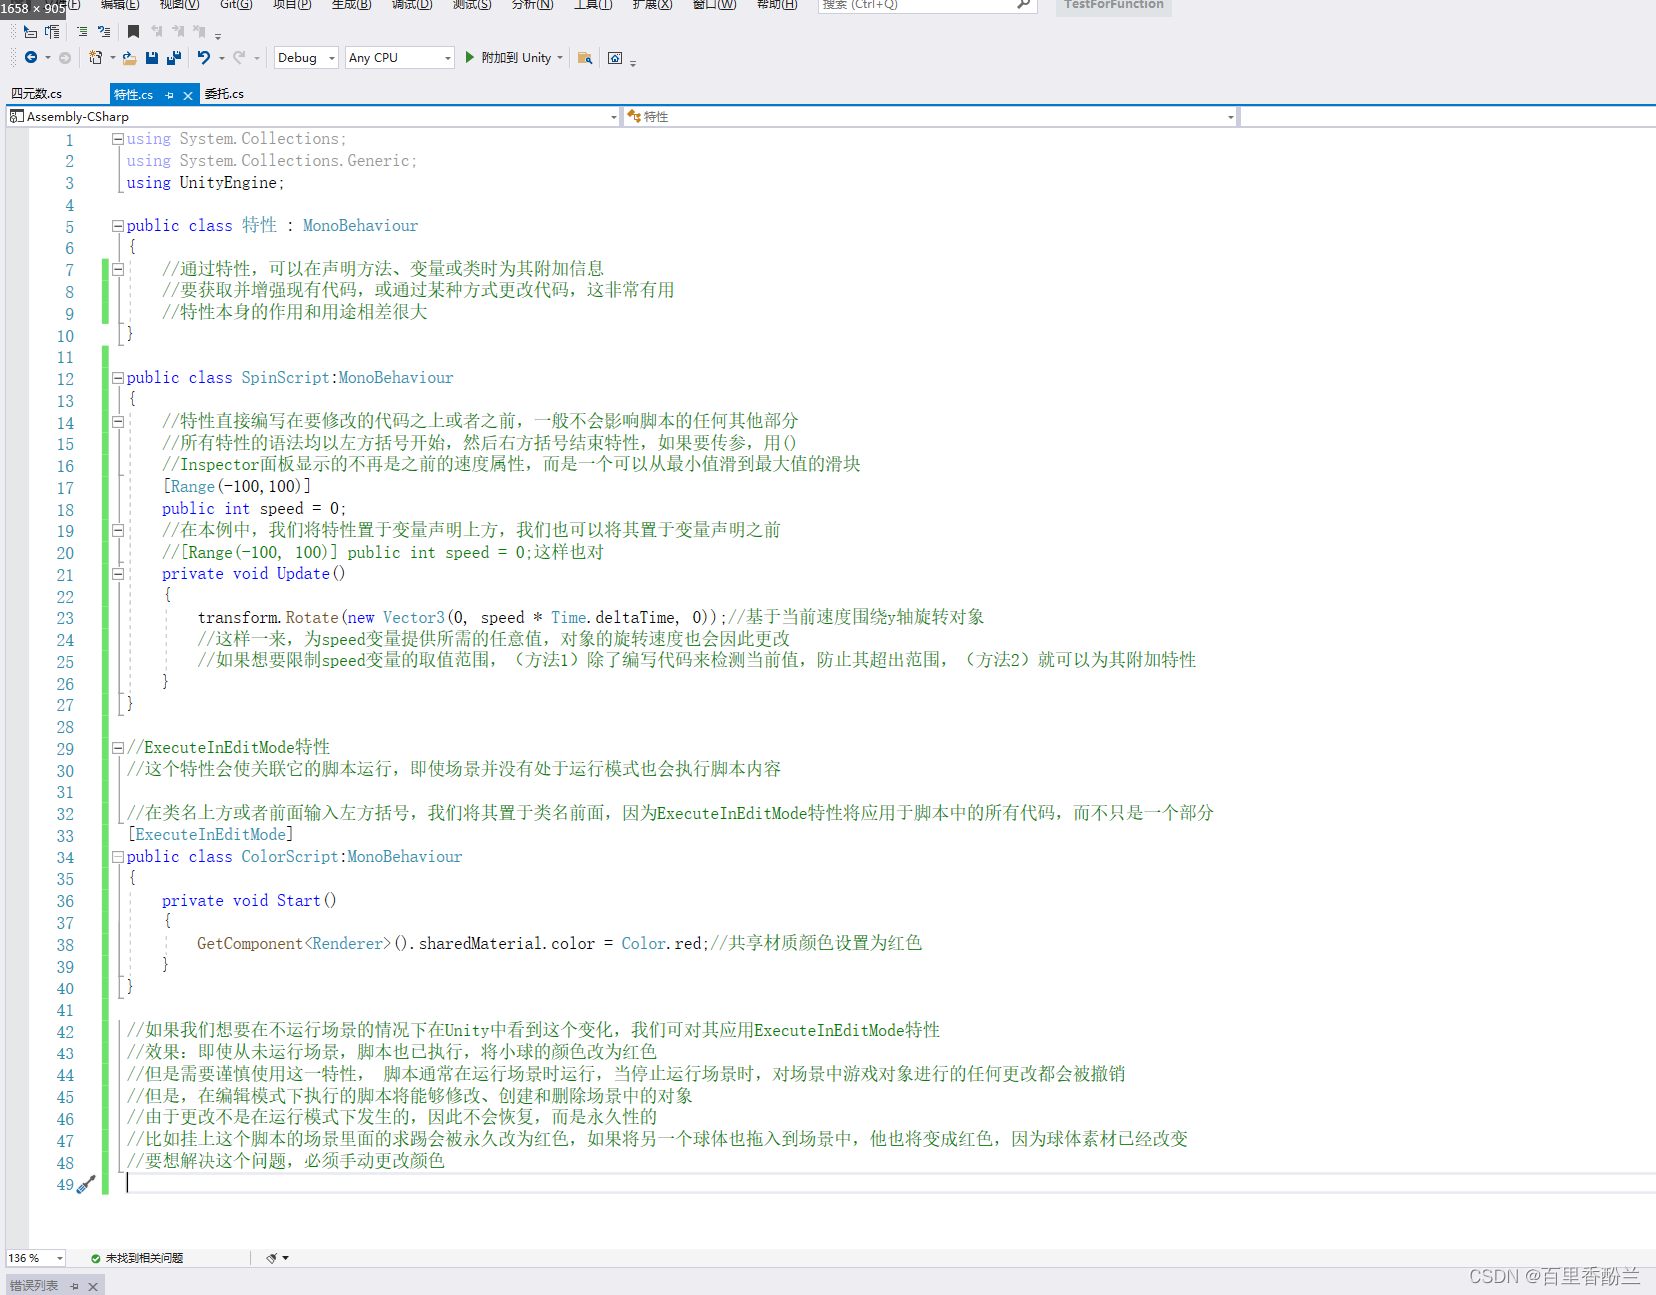Click the 搜索 (Ctrl+Q) search box
The width and height of the screenshot is (1656, 1295).
point(926,5)
